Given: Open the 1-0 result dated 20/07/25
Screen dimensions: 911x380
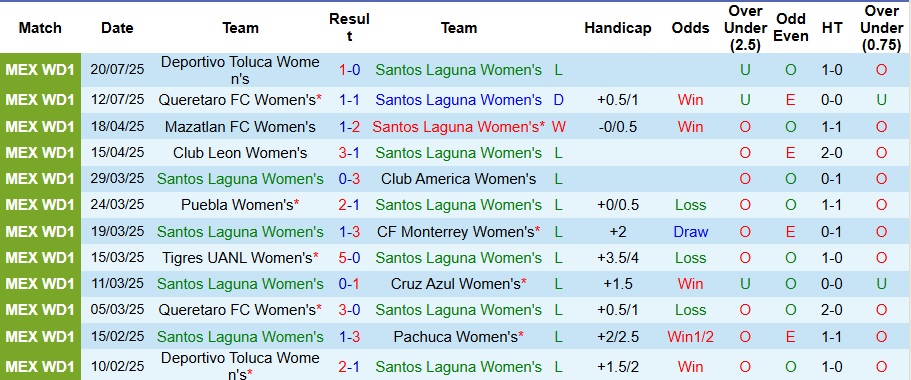Looking at the screenshot, I should pos(349,70).
